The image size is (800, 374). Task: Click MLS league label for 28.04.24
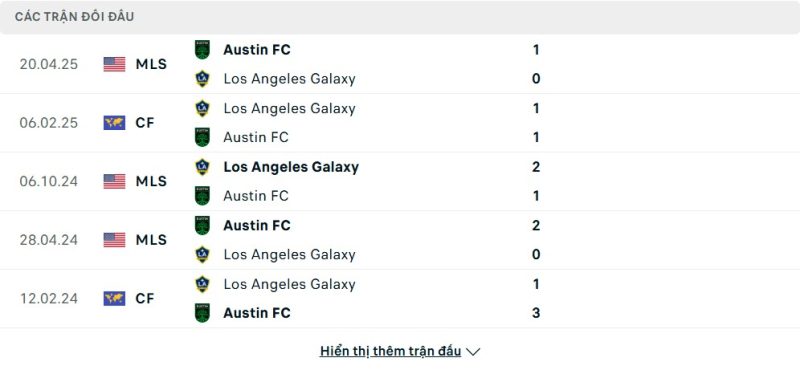tap(151, 240)
